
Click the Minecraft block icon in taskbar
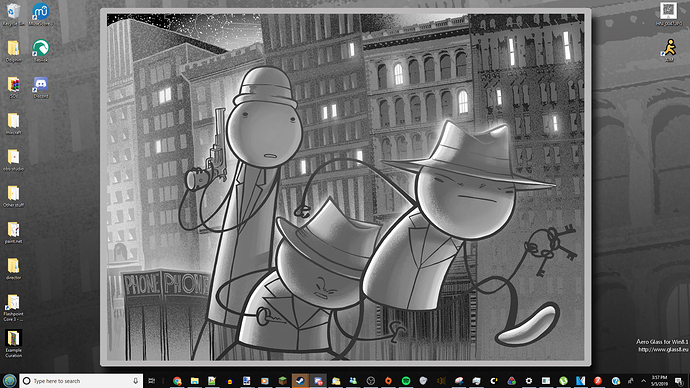[x=283, y=381]
